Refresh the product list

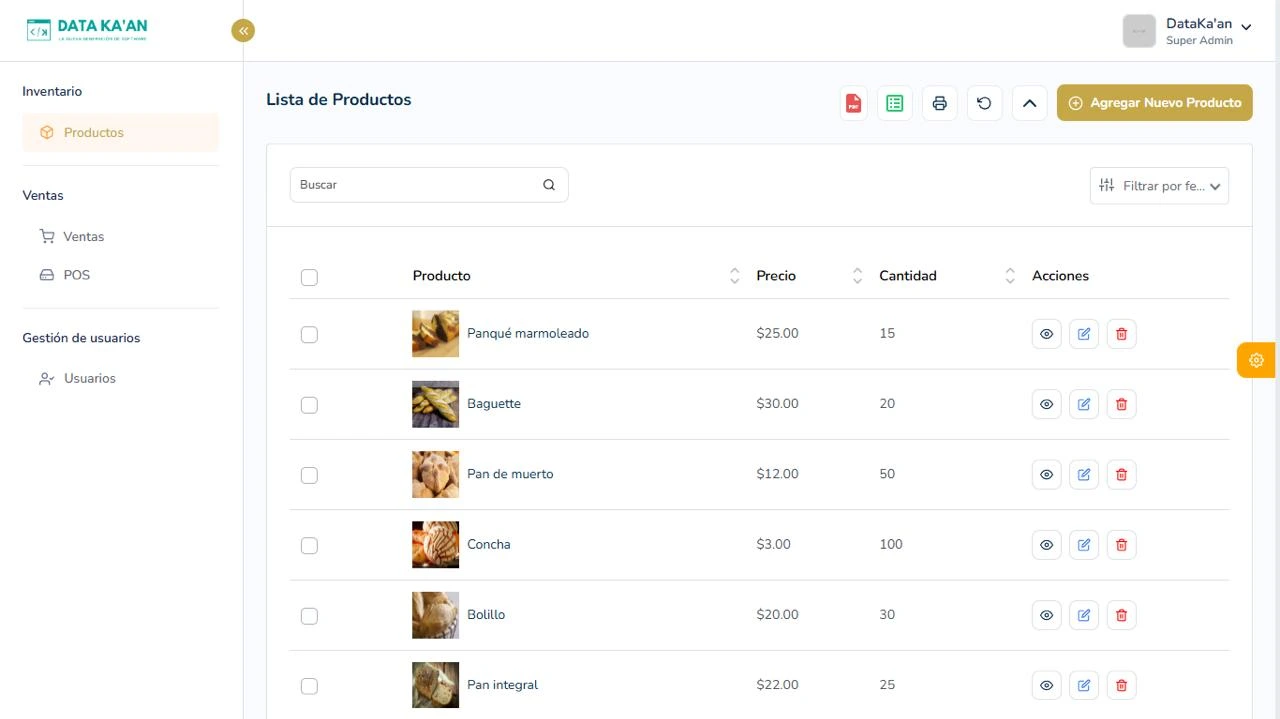point(984,103)
